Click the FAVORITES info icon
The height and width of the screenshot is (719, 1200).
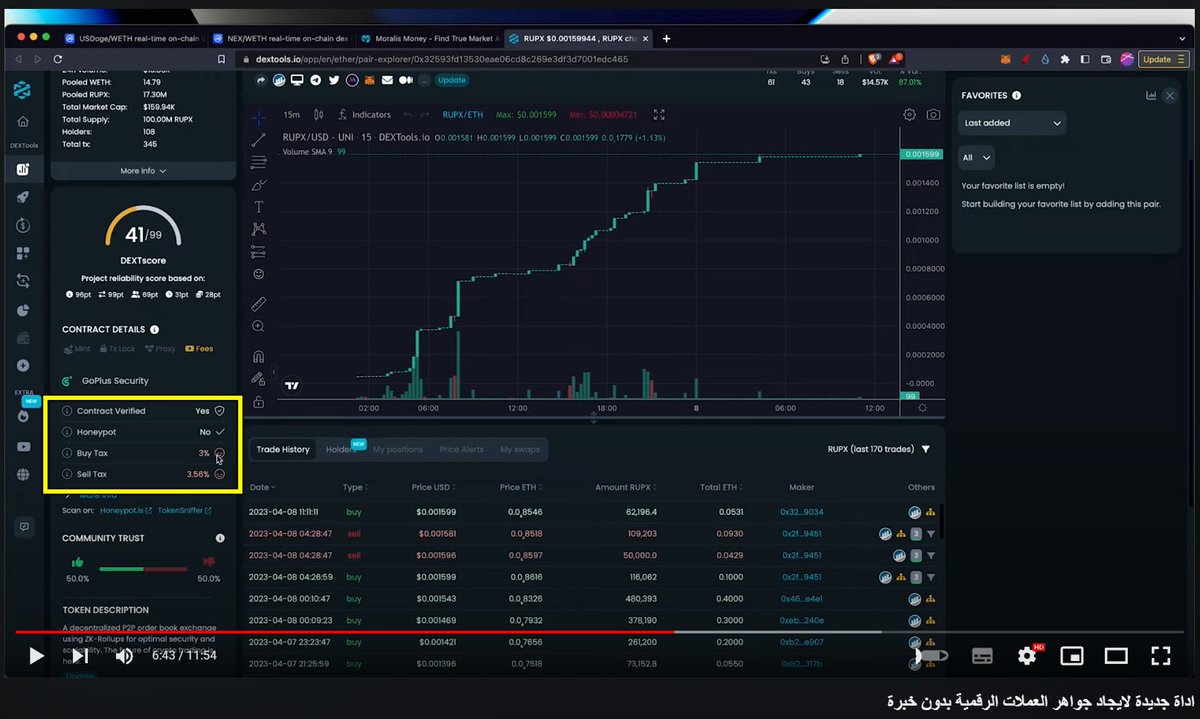coord(1016,95)
